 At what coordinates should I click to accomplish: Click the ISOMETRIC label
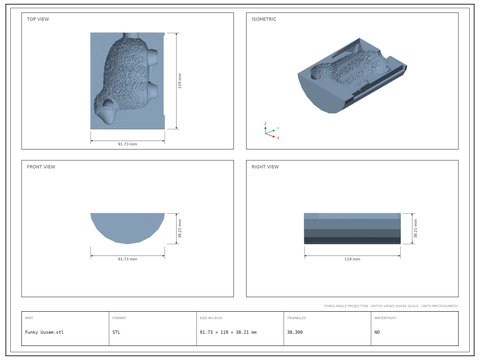click(264, 19)
